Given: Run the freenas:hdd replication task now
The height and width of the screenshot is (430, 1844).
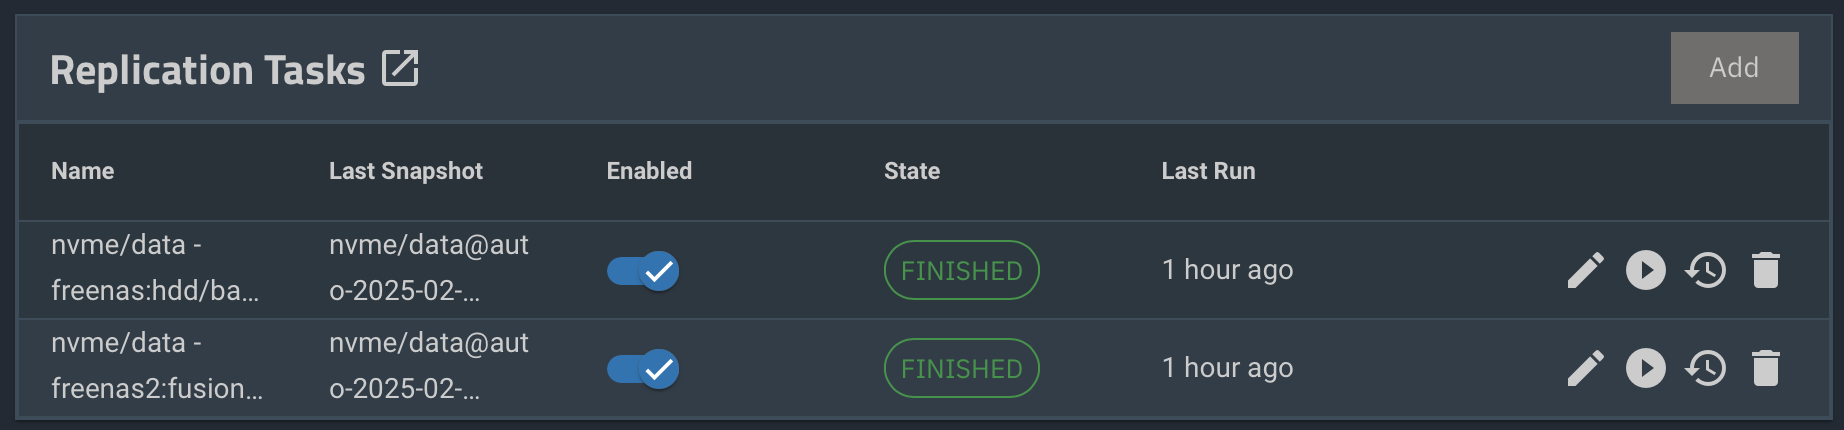Looking at the screenshot, I should pos(1646,270).
